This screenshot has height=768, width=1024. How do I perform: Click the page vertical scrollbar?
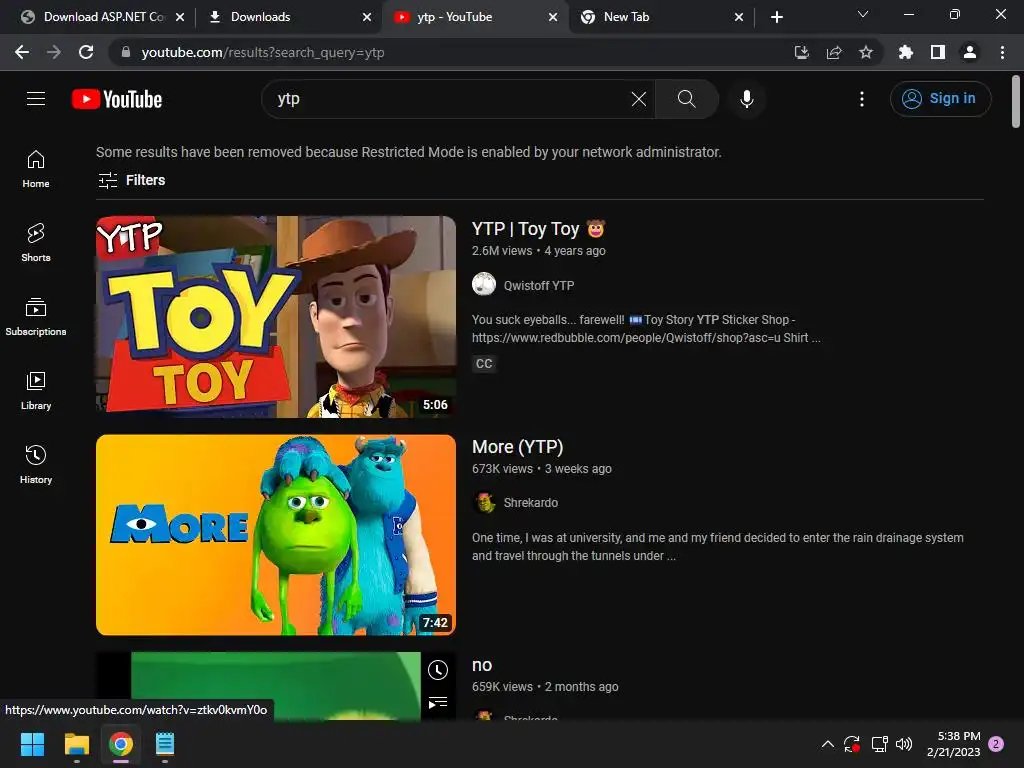coord(1016,102)
